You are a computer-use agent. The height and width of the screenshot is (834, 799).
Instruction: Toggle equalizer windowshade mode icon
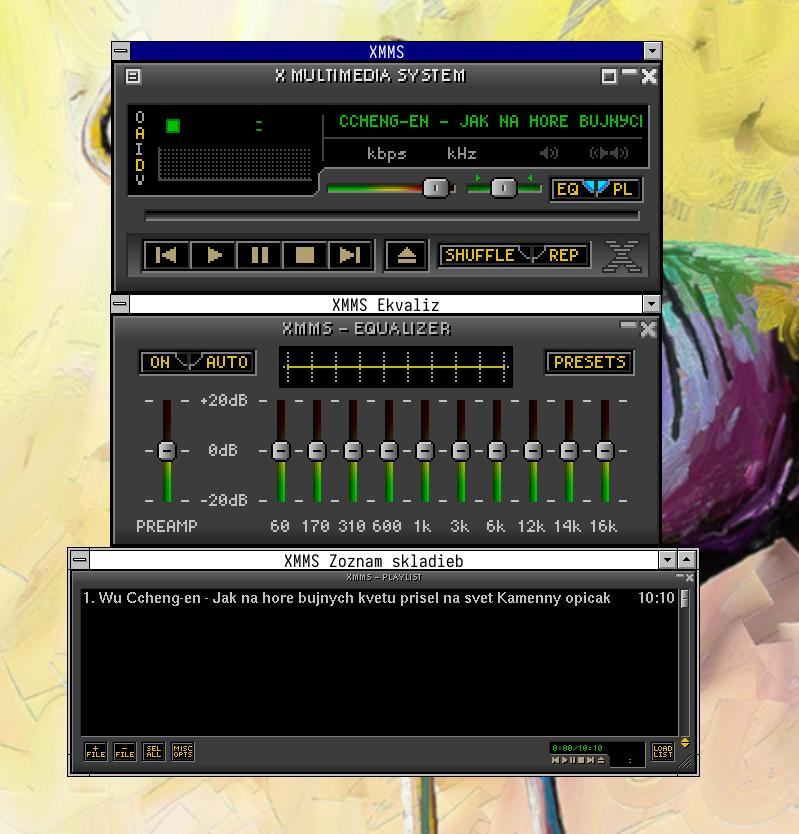628,324
